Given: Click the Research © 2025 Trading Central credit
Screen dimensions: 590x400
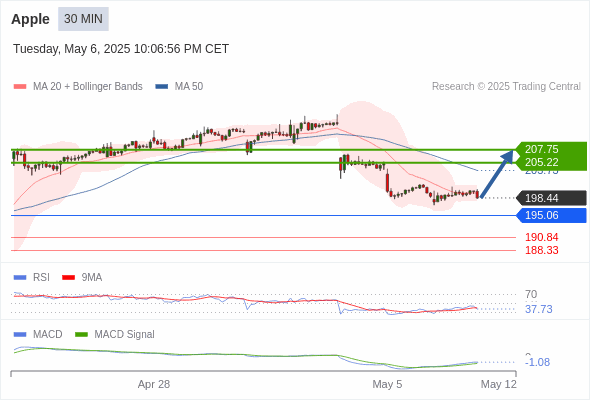Looking at the screenshot, I should pyautogui.click(x=506, y=87).
